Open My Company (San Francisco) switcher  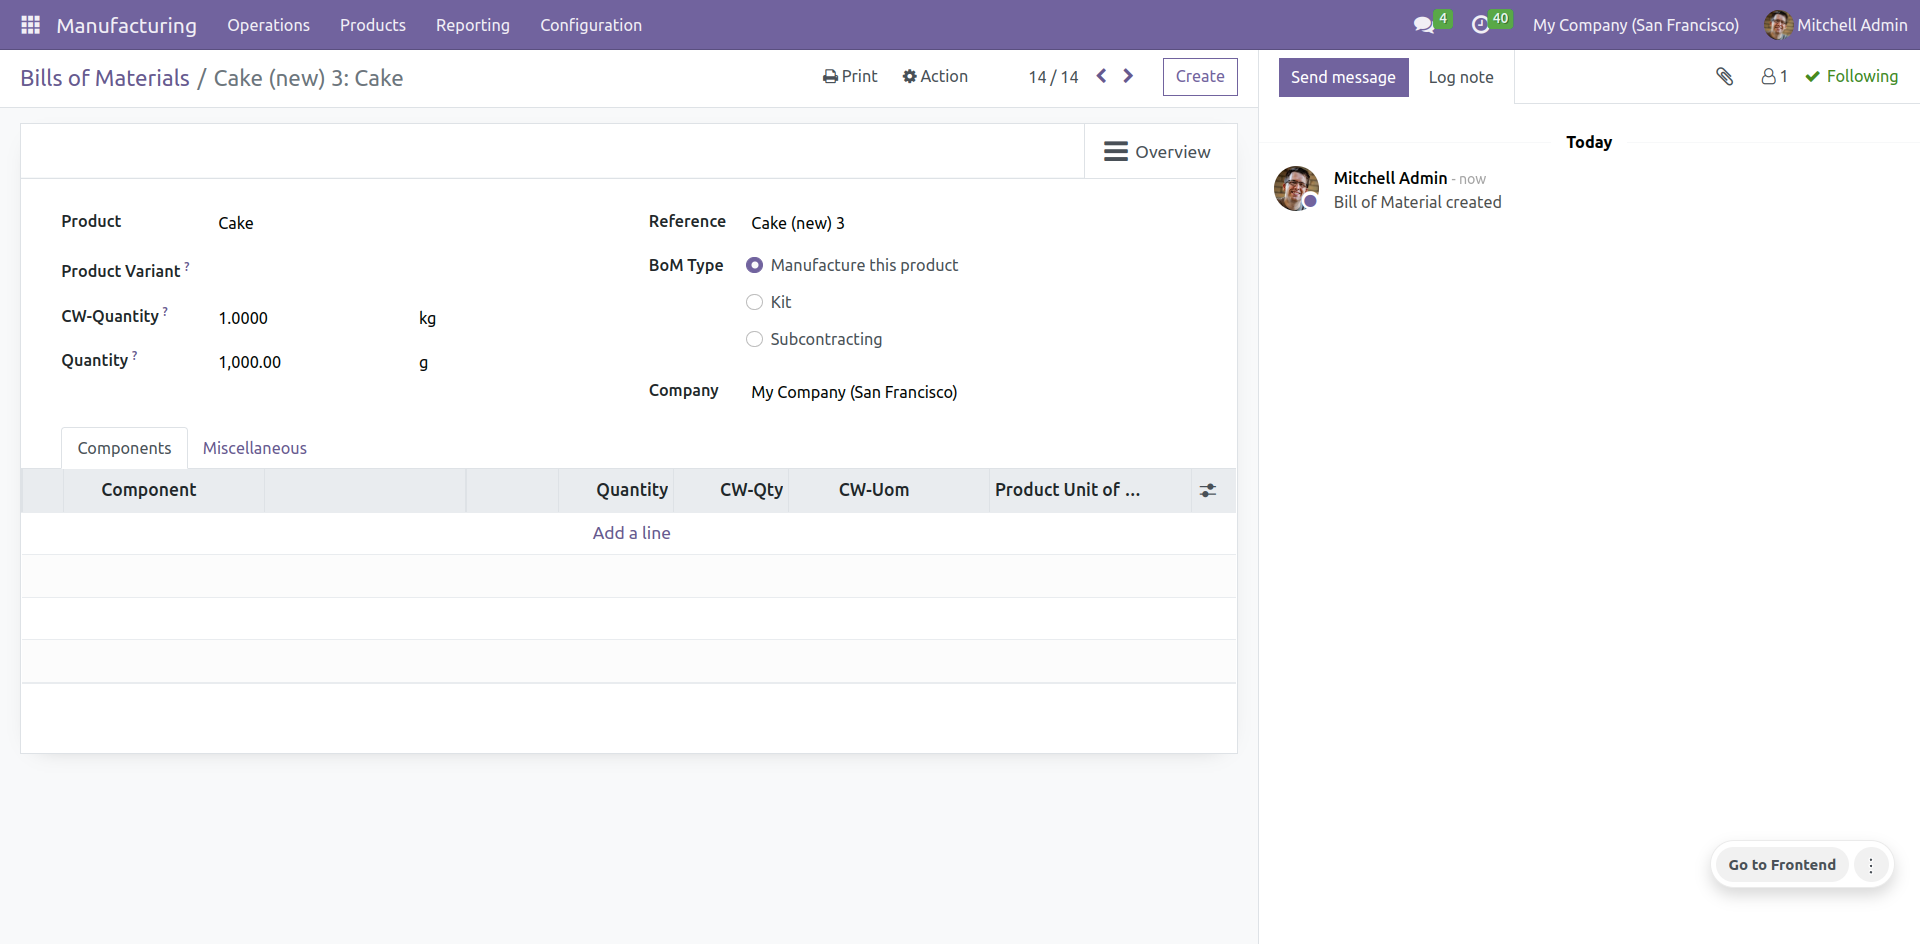coord(1635,25)
